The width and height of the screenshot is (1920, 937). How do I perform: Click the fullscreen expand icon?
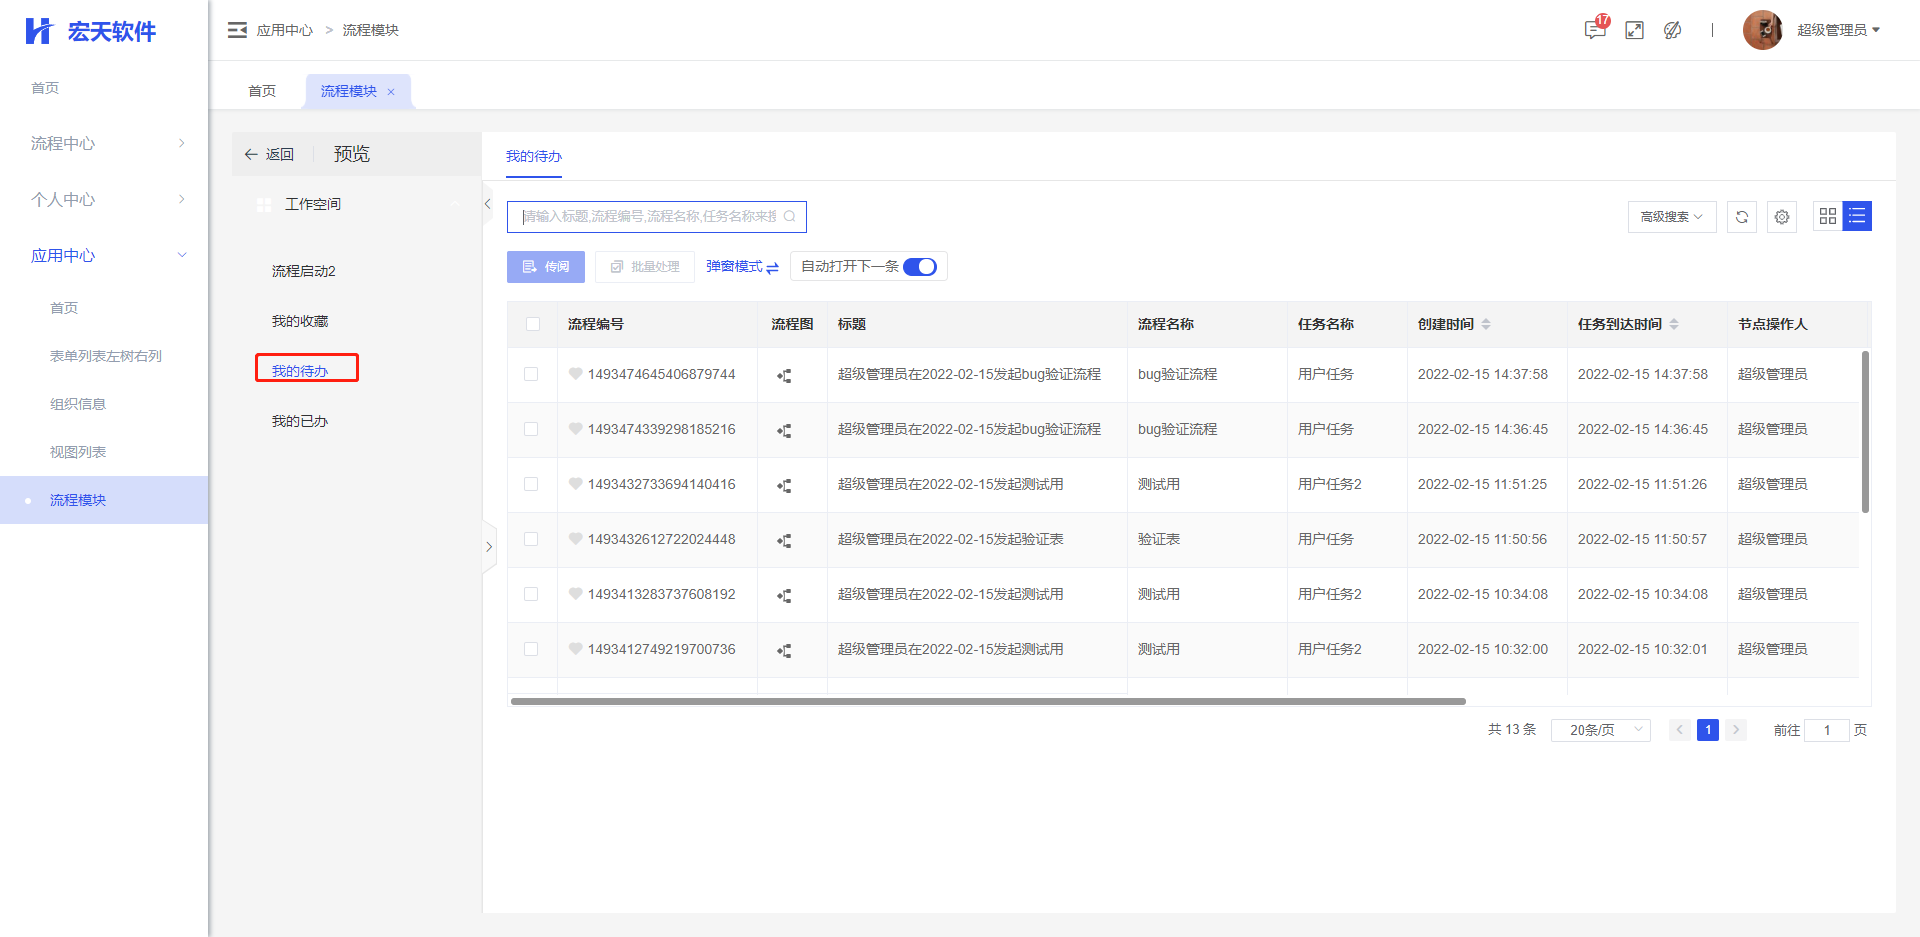(1634, 30)
